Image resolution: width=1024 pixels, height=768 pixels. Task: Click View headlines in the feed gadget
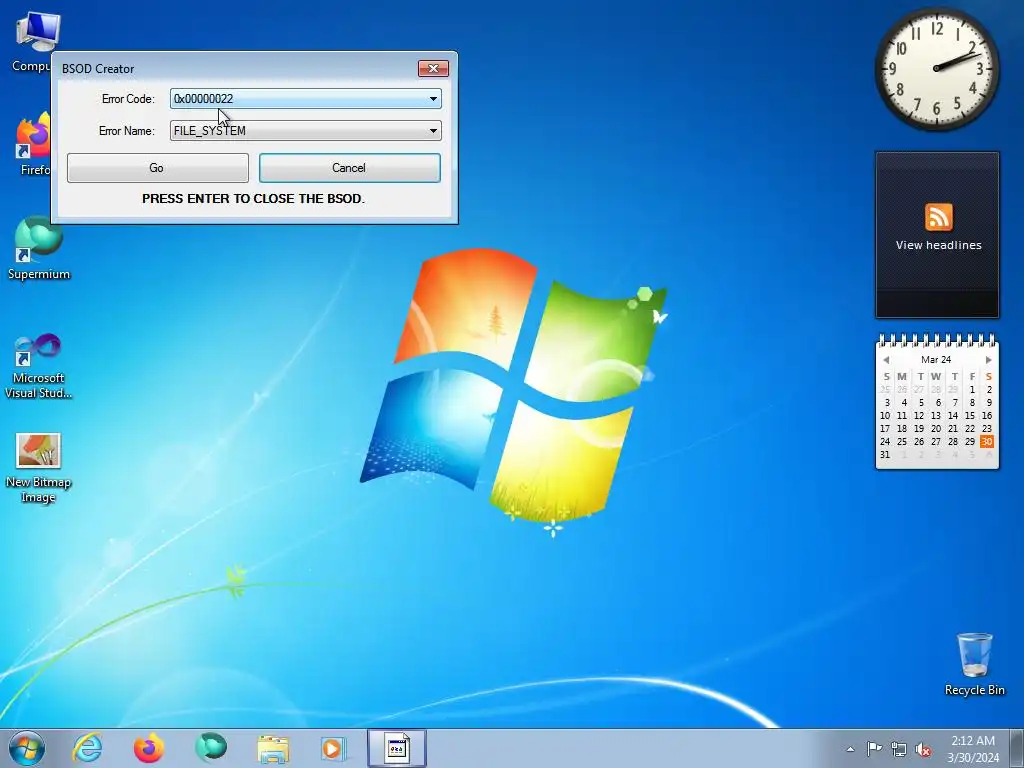(x=938, y=246)
